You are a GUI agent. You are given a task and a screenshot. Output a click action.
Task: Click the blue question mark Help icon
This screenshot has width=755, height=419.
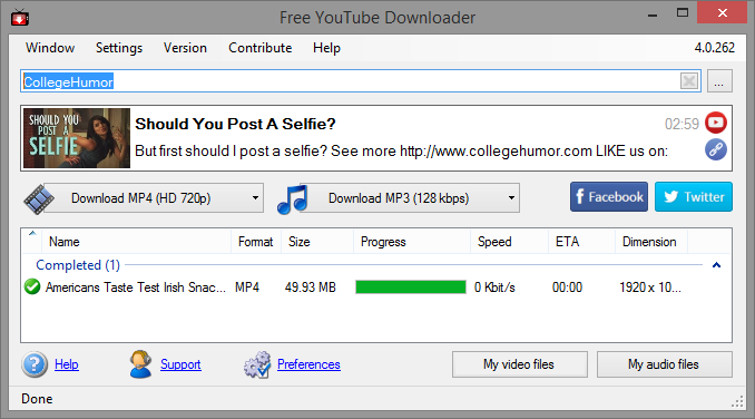pos(35,365)
